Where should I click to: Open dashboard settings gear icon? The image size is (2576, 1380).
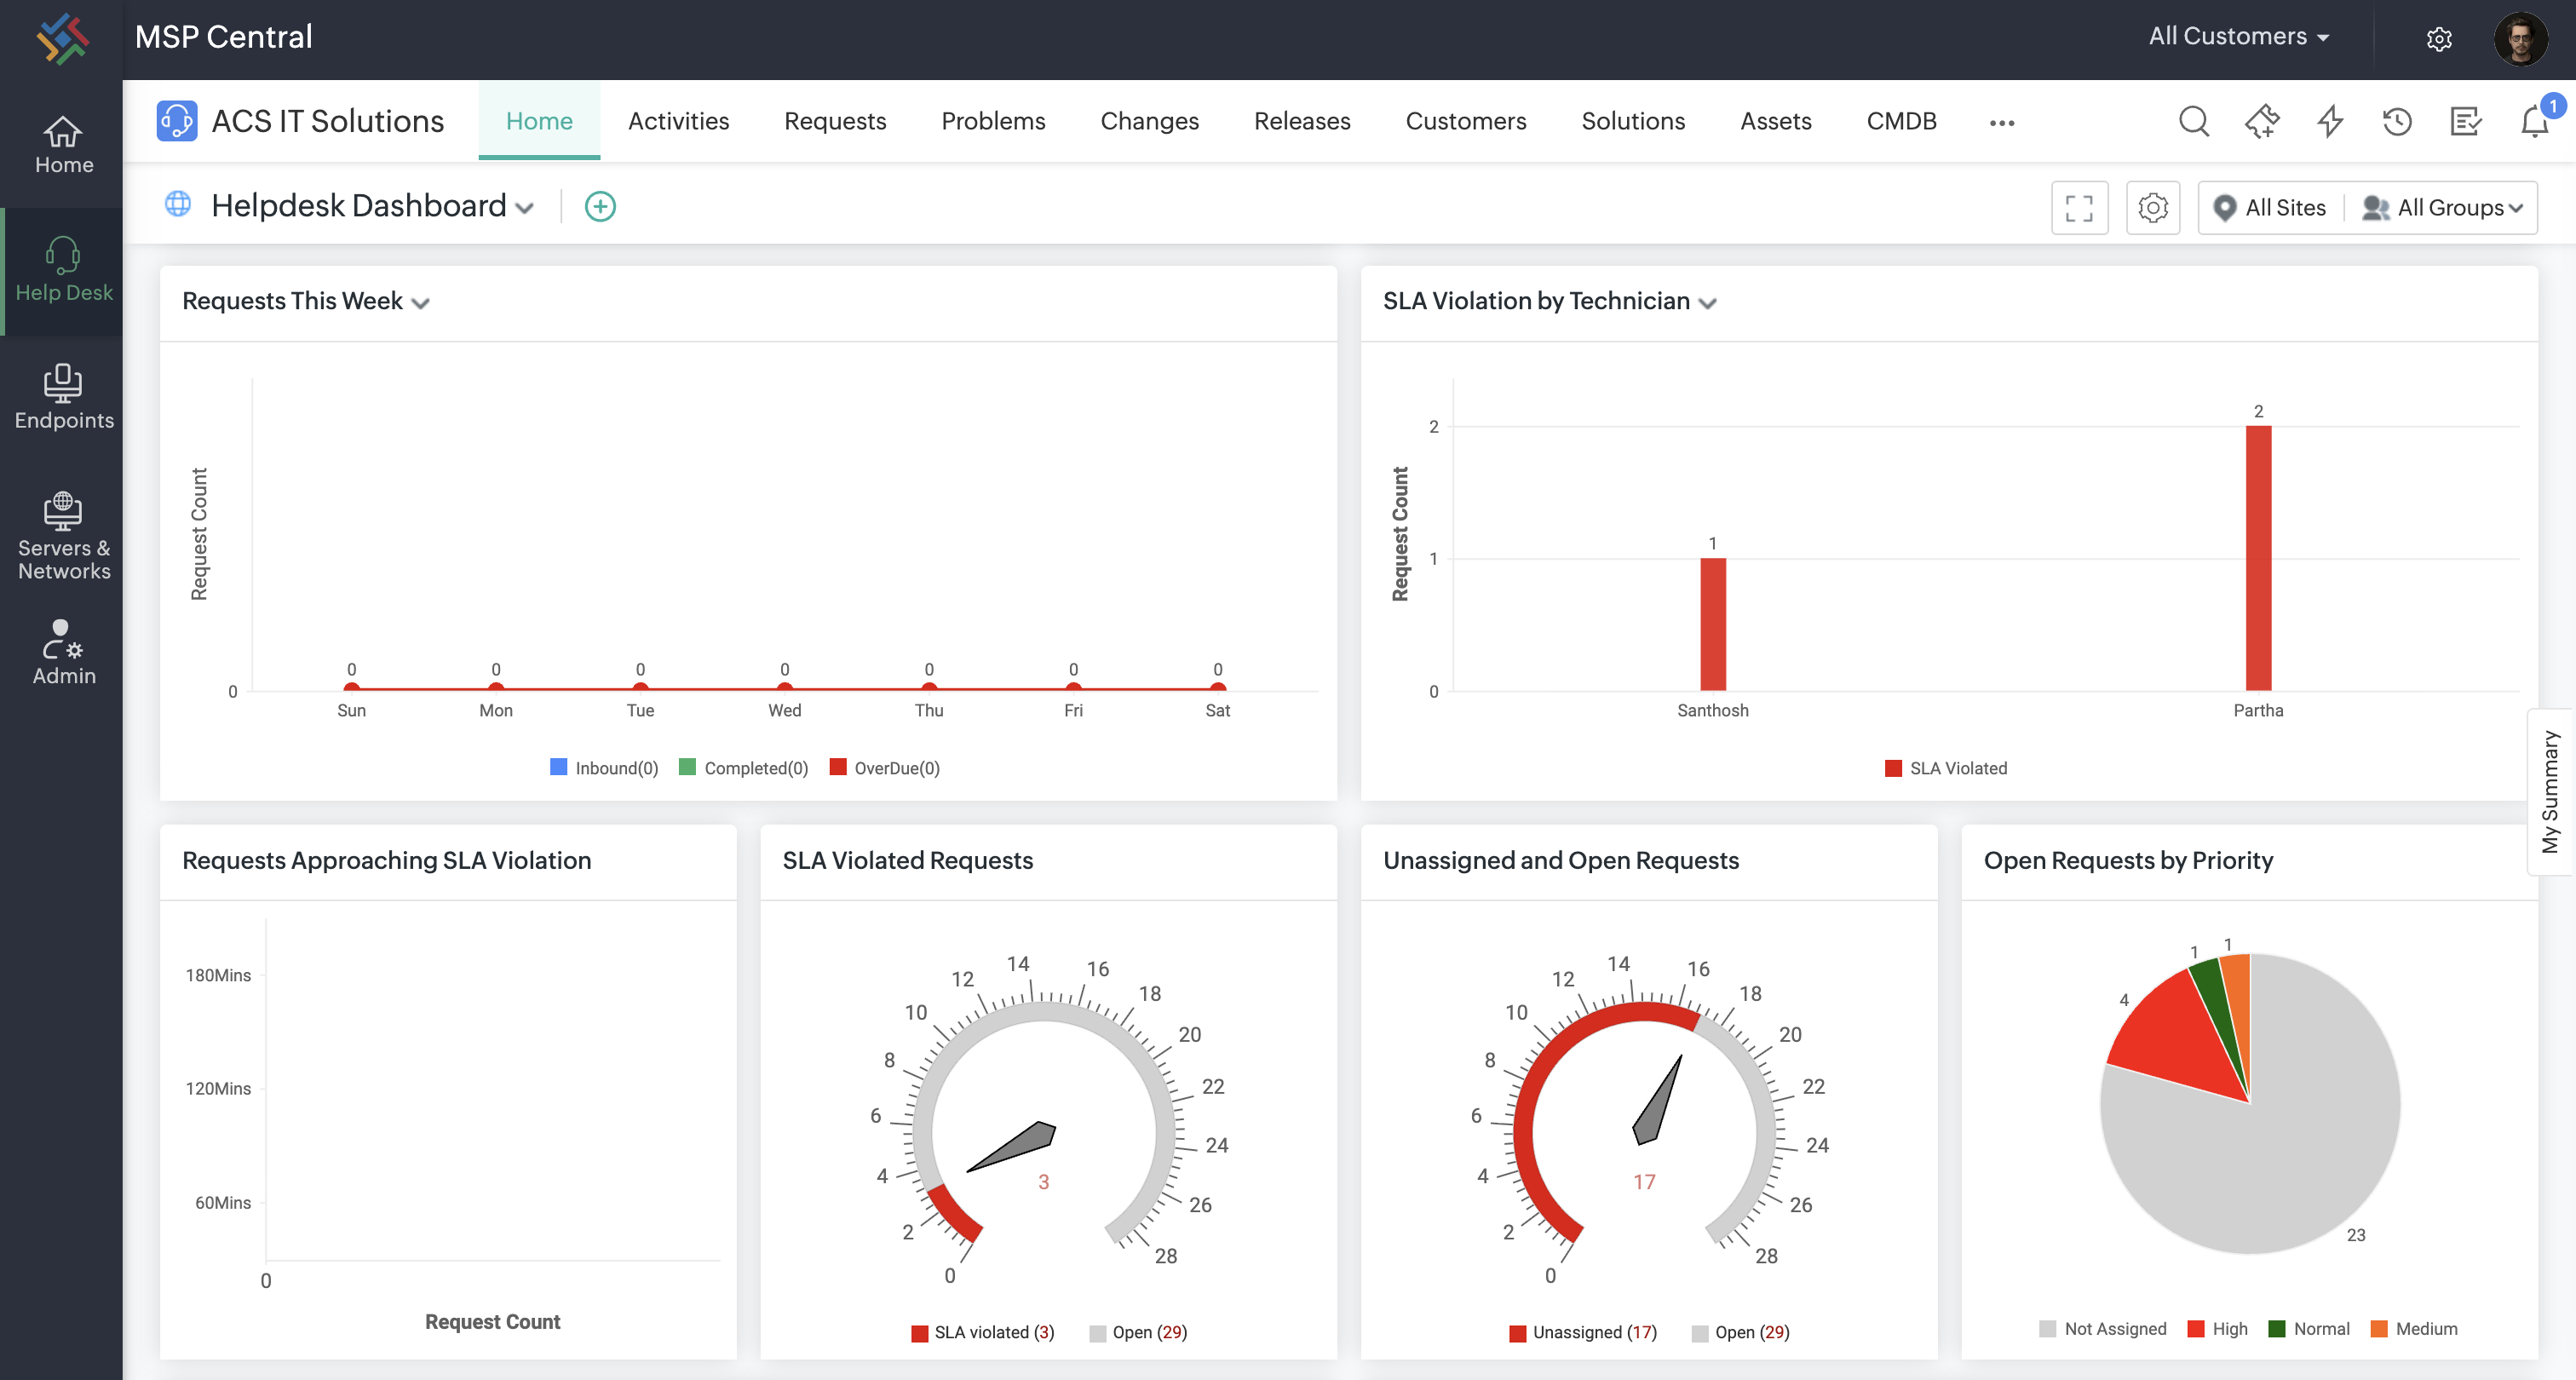[x=2152, y=207]
